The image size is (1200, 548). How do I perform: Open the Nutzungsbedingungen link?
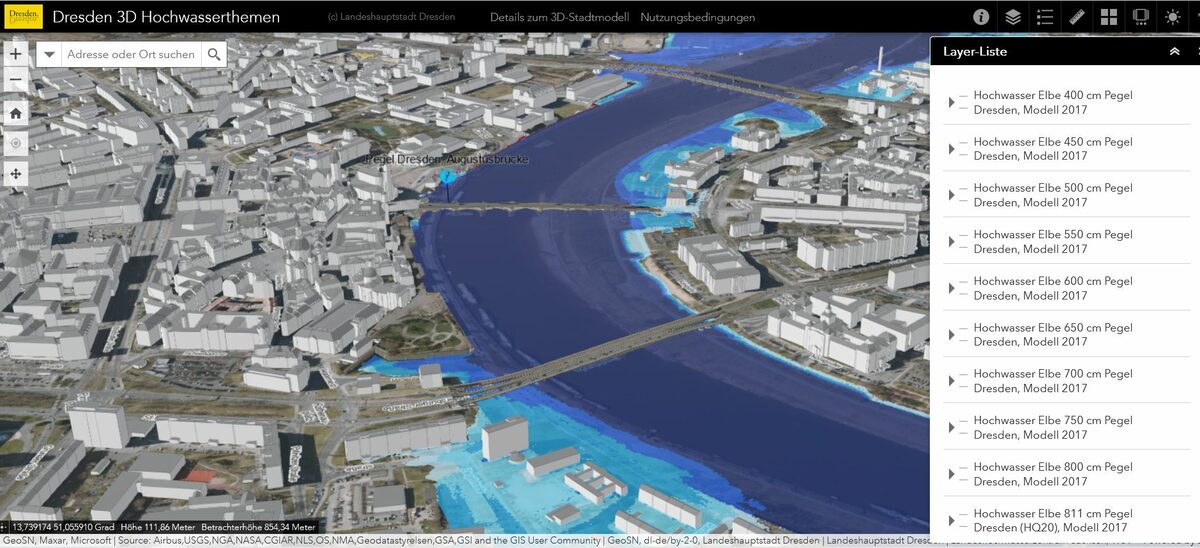(697, 18)
